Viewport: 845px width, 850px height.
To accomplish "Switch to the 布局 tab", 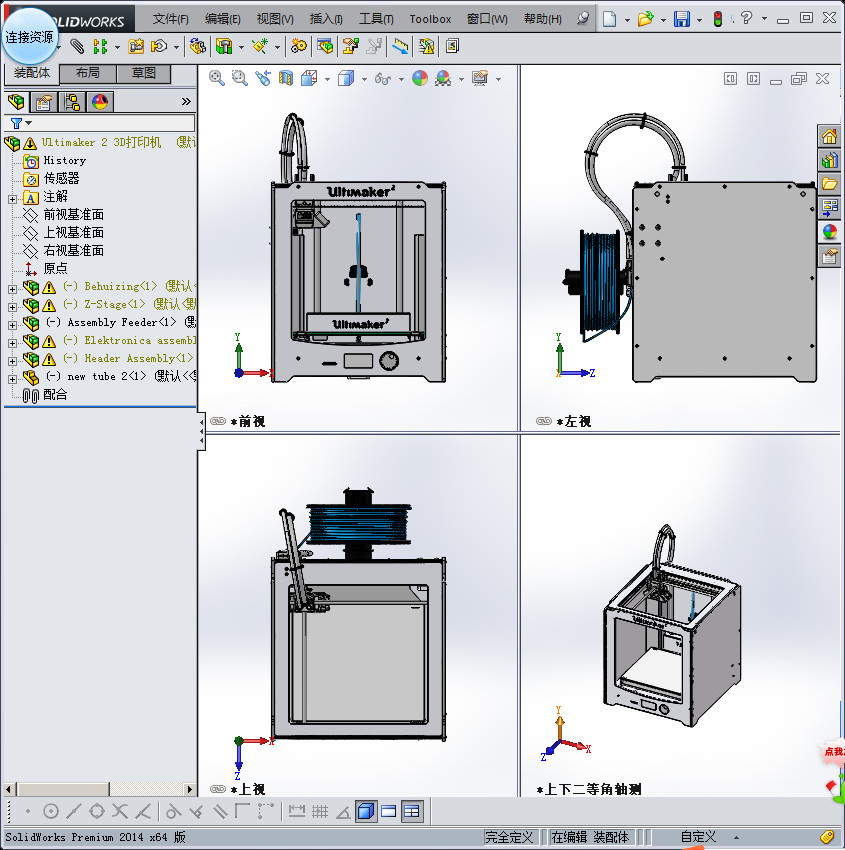I will (87, 73).
